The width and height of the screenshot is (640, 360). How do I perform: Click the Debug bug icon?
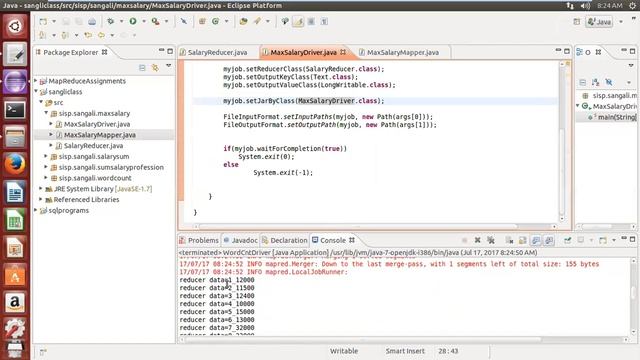click(x=110, y=21)
